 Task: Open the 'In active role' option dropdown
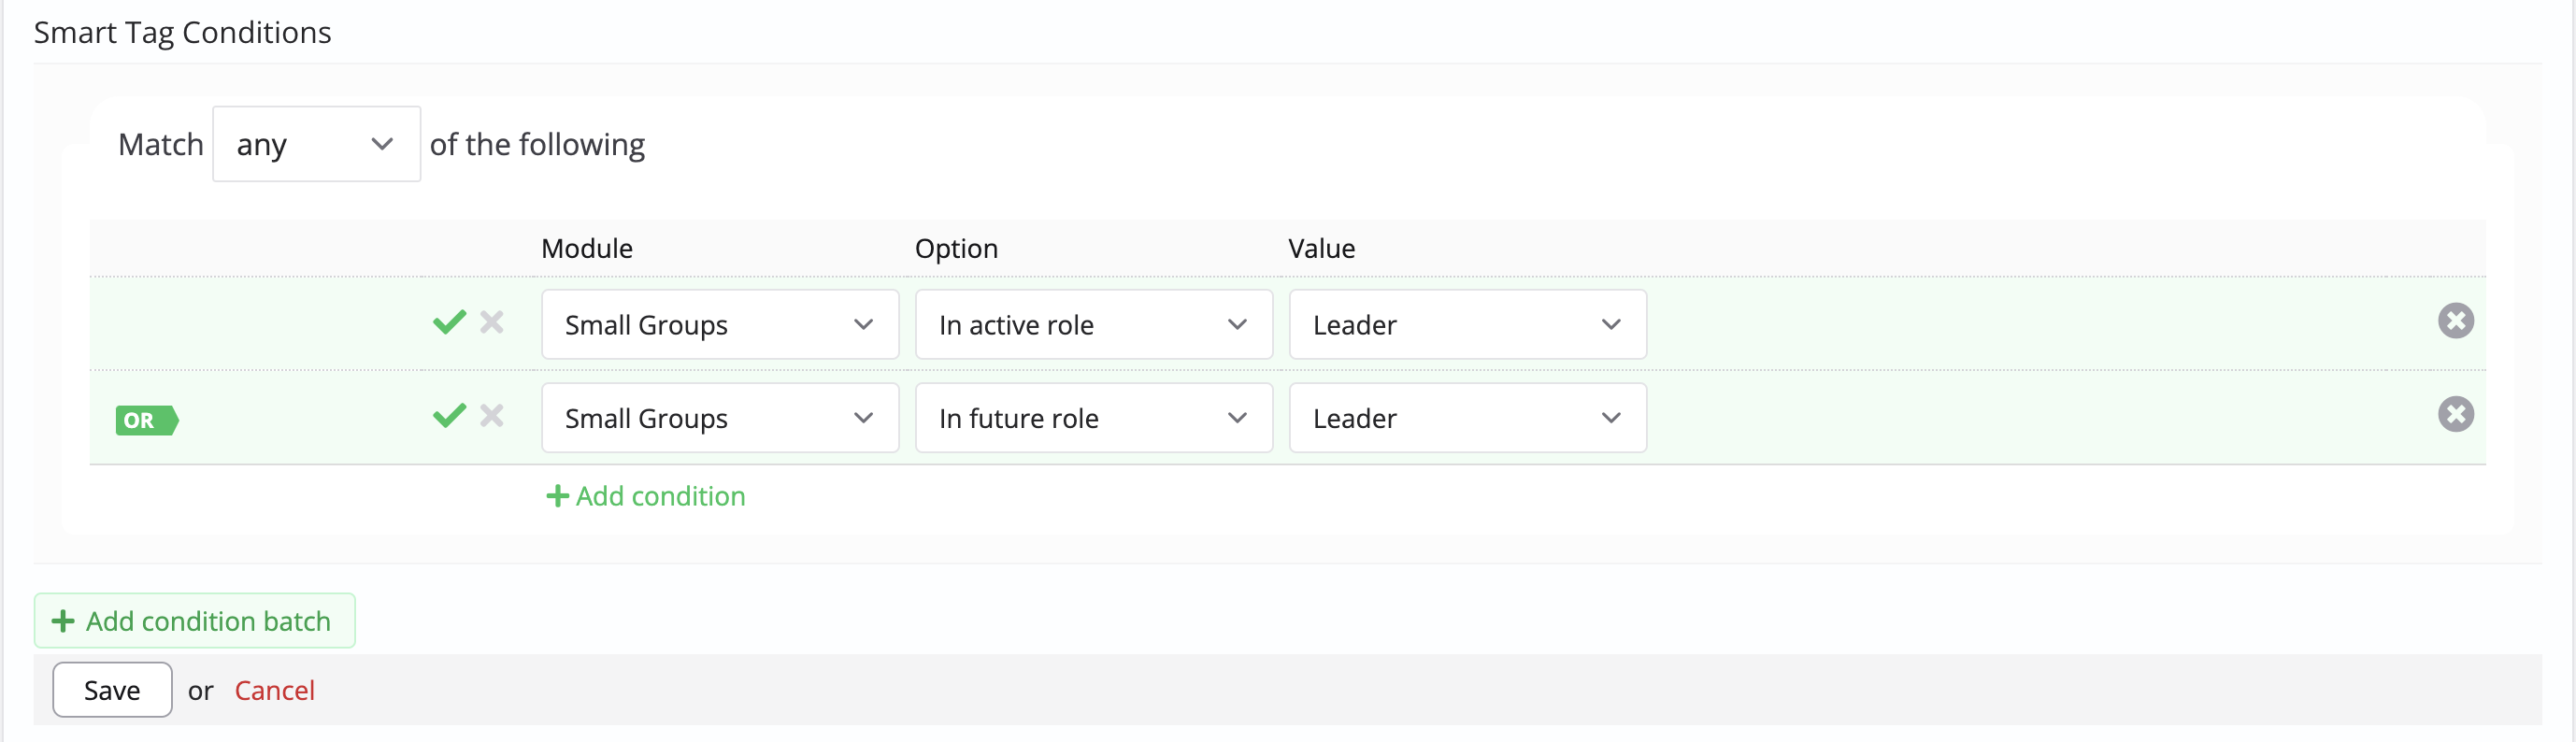pos(1093,325)
